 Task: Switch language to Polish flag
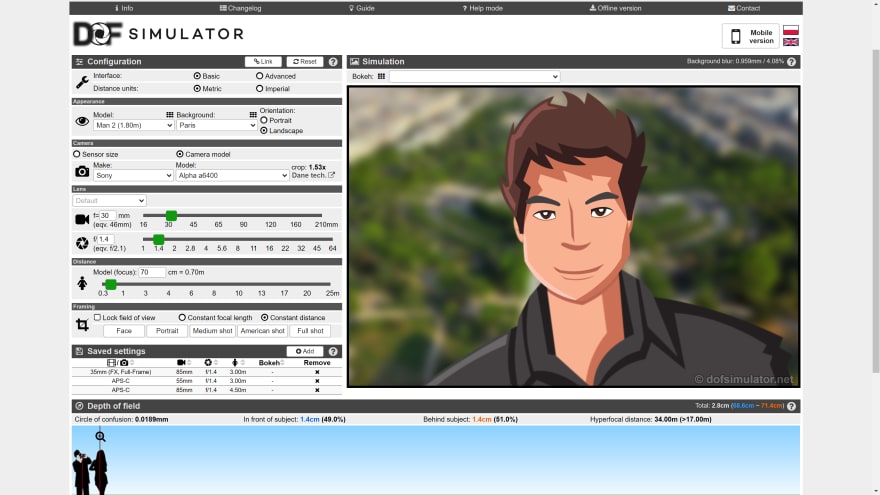[x=791, y=30]
